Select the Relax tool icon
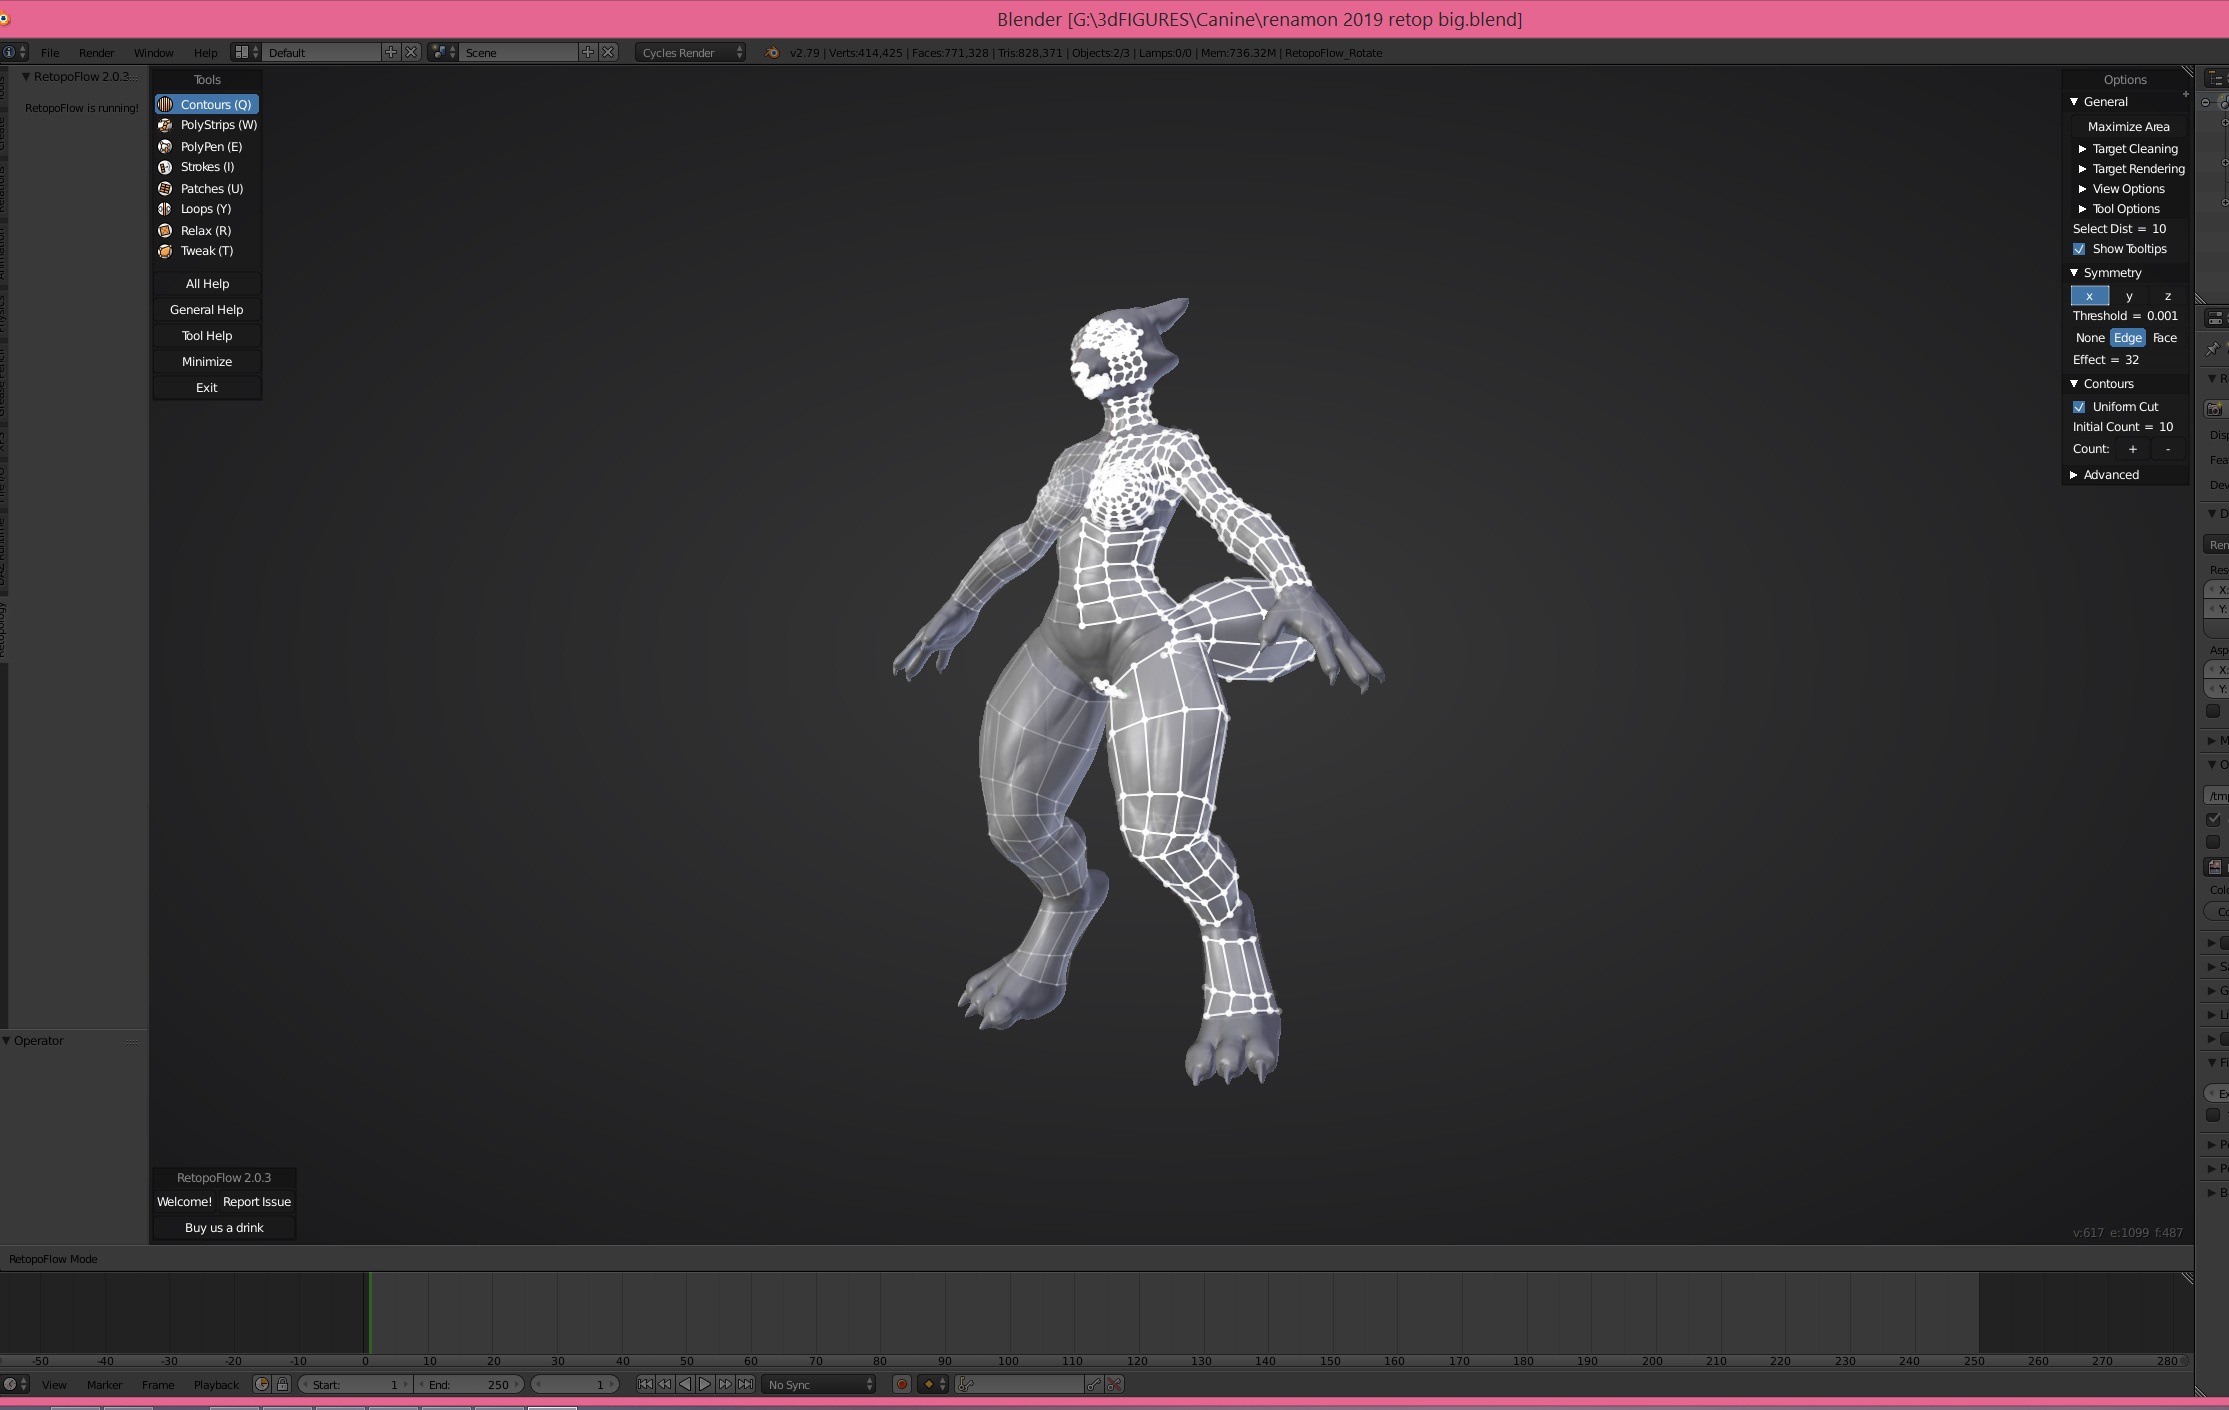Screen dimensions: 2229x1410 [165, 231]
